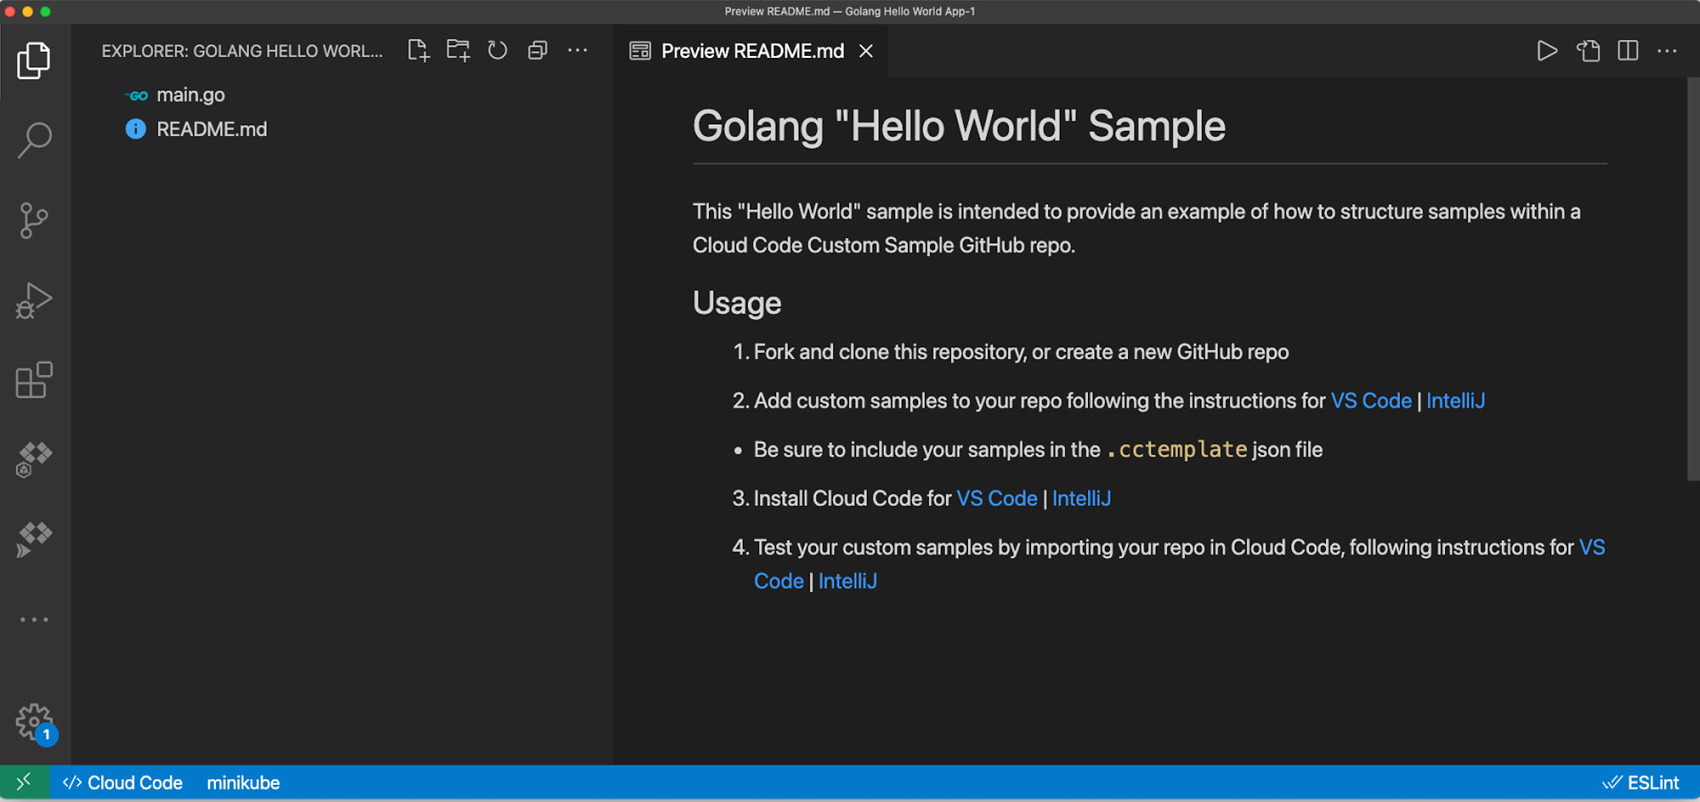Open IntelliJ link in step 2
The image size is (1700, 802).
[x=1455, y=401]
